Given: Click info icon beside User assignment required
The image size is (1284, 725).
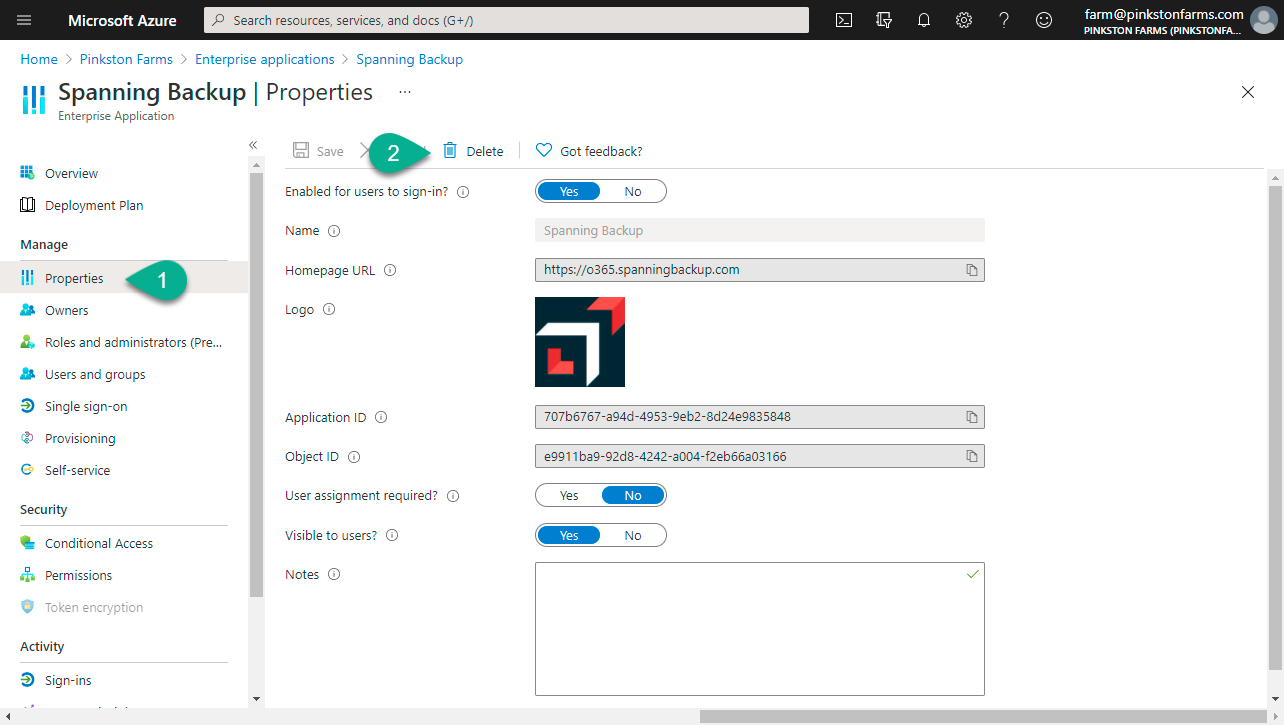Looking at the screenshot, I should (453, 496).
